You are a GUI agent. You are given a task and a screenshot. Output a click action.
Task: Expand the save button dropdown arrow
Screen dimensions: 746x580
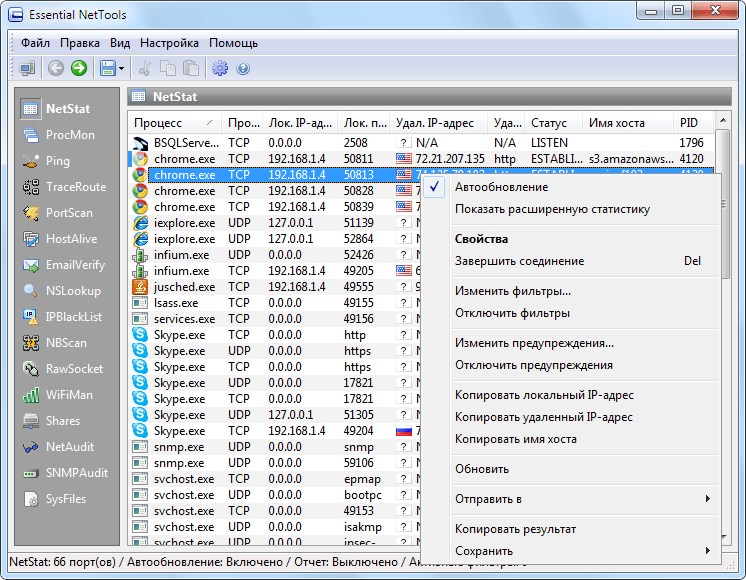coord(121,69)
